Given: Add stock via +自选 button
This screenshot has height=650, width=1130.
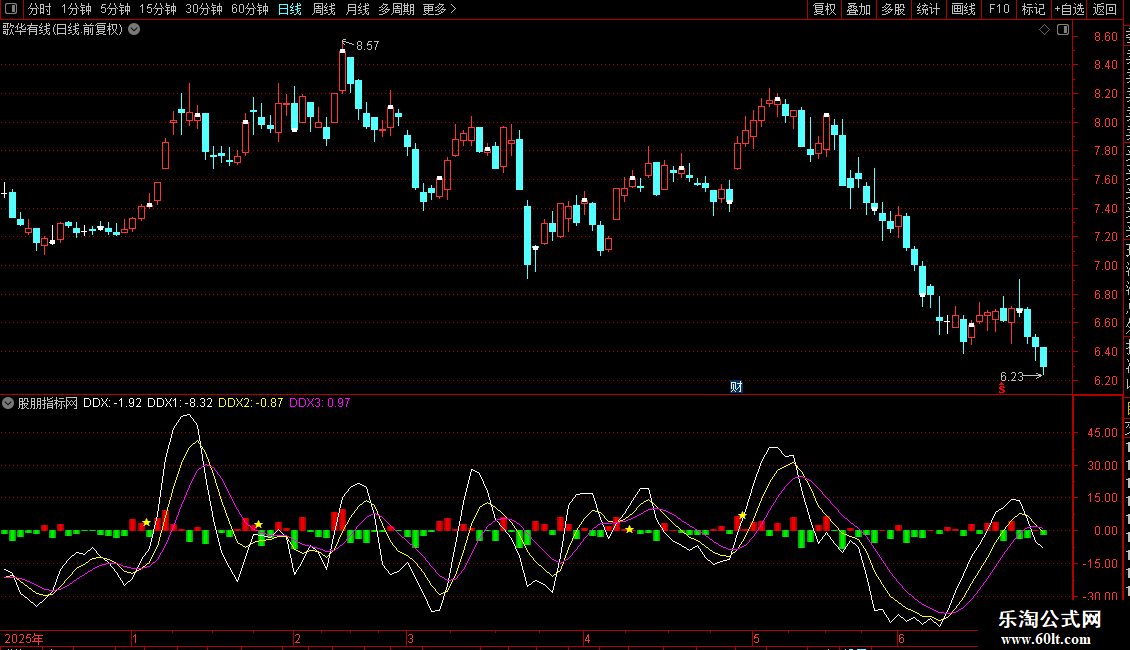Looking at the screenshot, I should coord(1069,9).
